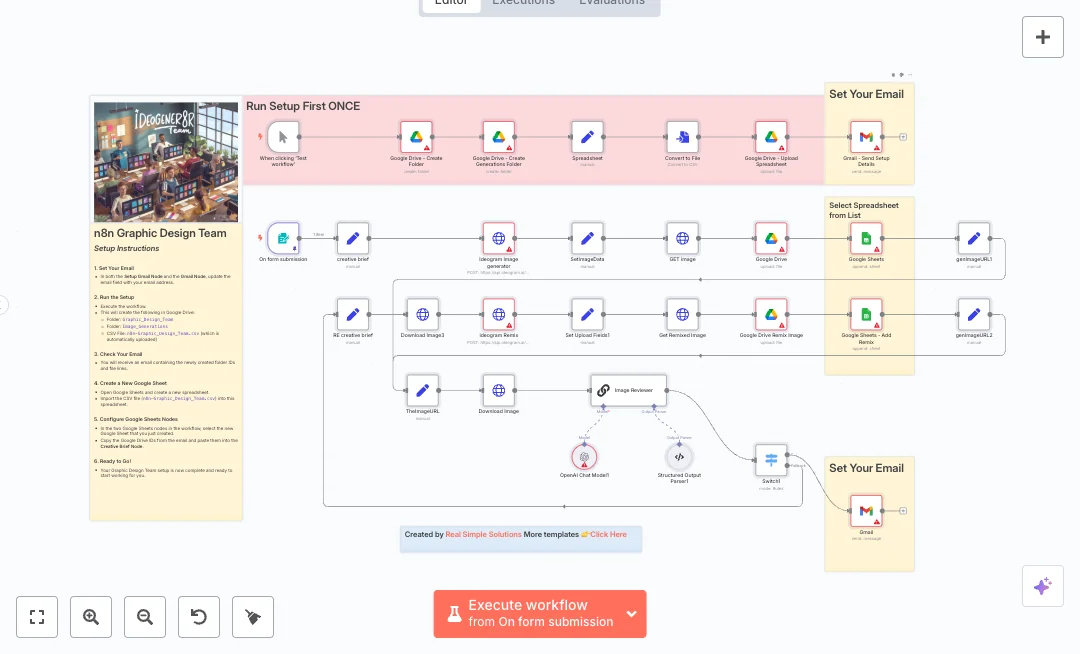Open the AI assistant sparkle button
This screenshot has width=1080, height=654.
[1042, 586]
